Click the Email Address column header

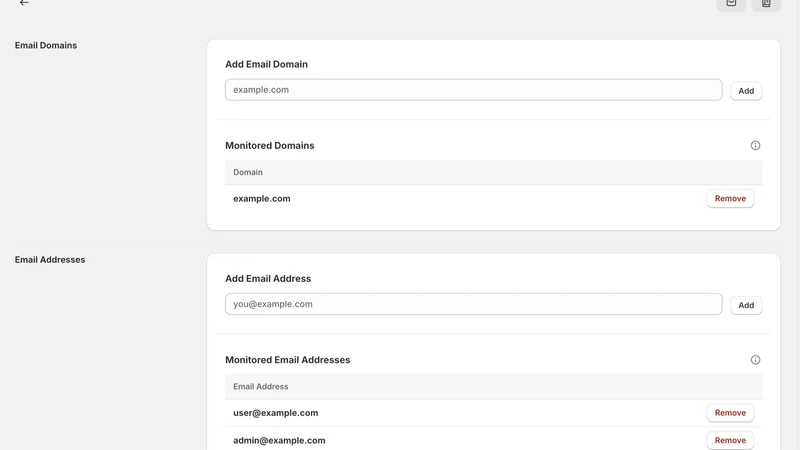point(261,386)
